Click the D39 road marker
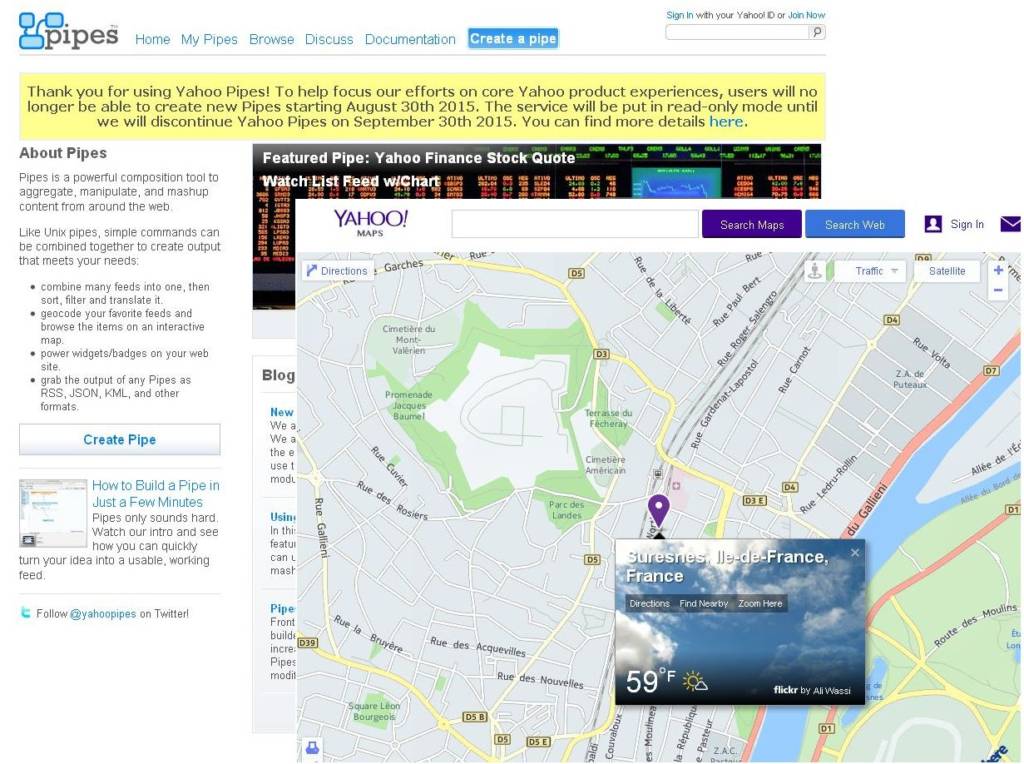This screenshot has width=1024, height=764. click(x=307, y=643)
